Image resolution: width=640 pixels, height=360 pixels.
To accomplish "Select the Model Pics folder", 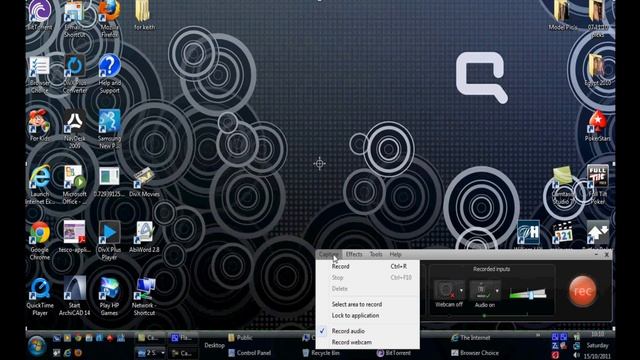I will [562, 15].
